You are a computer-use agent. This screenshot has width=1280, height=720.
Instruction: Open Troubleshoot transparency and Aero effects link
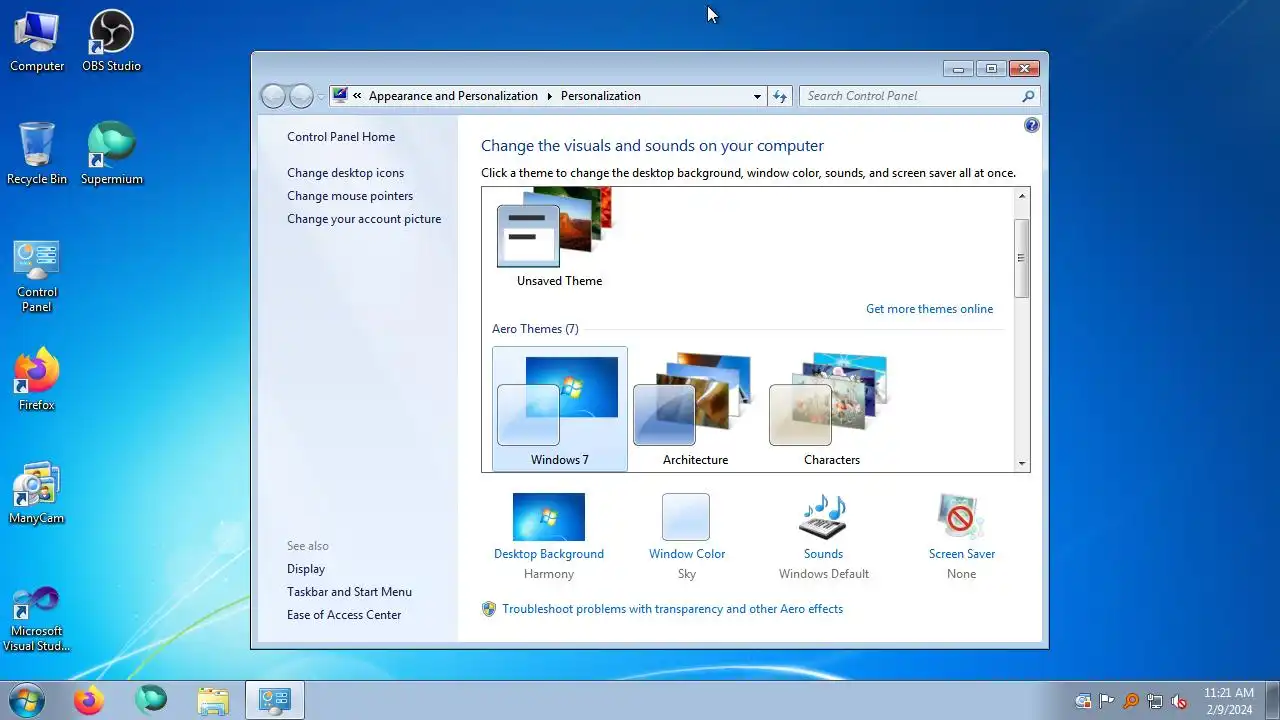672,609
